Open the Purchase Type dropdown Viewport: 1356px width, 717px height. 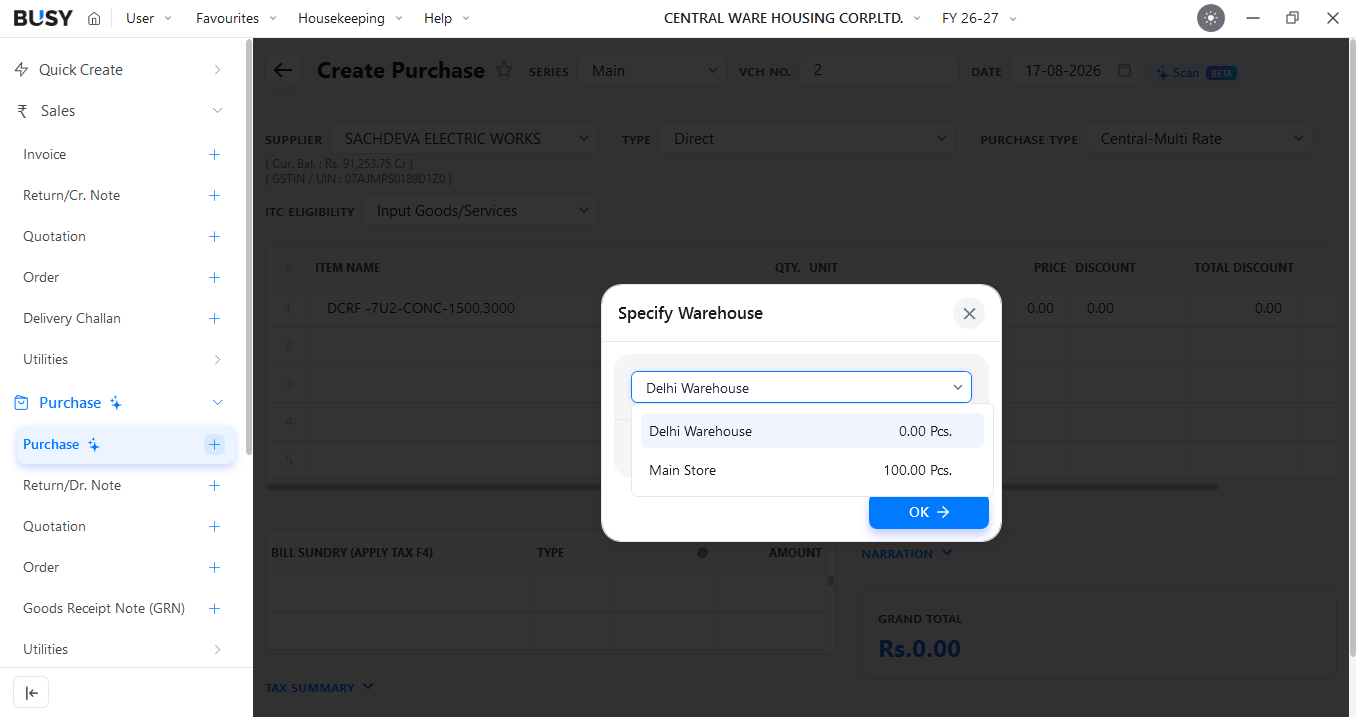click(1199, 139)
